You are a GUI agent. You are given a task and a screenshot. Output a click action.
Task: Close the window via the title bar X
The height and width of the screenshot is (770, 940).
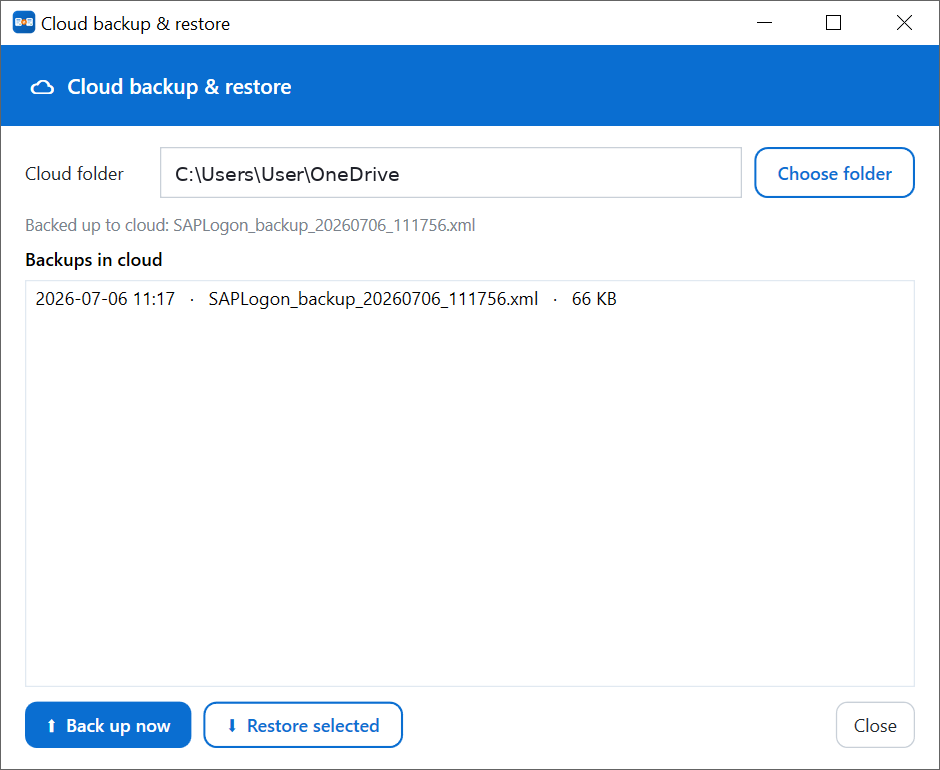point(904,23)
